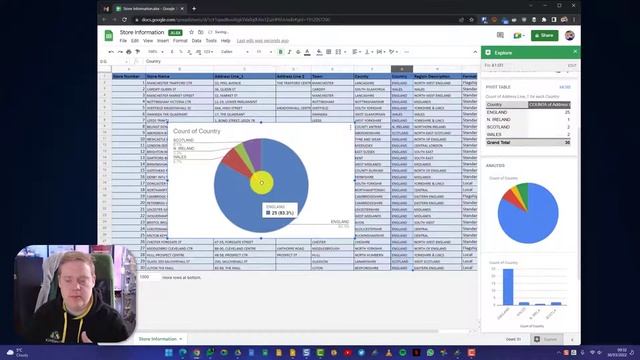Select the Explore panel pie chart thumbnail
The width and height of the screenshot is (640, 360).
click(x=528, y=213)
